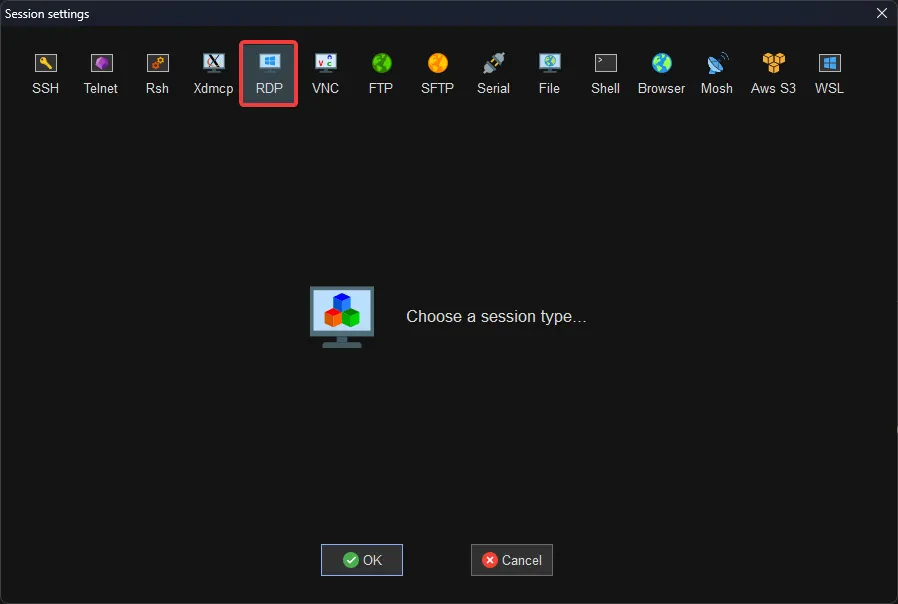Open the Shell session type
Viewport: 898px width, 604px height.
coord(605,74)
